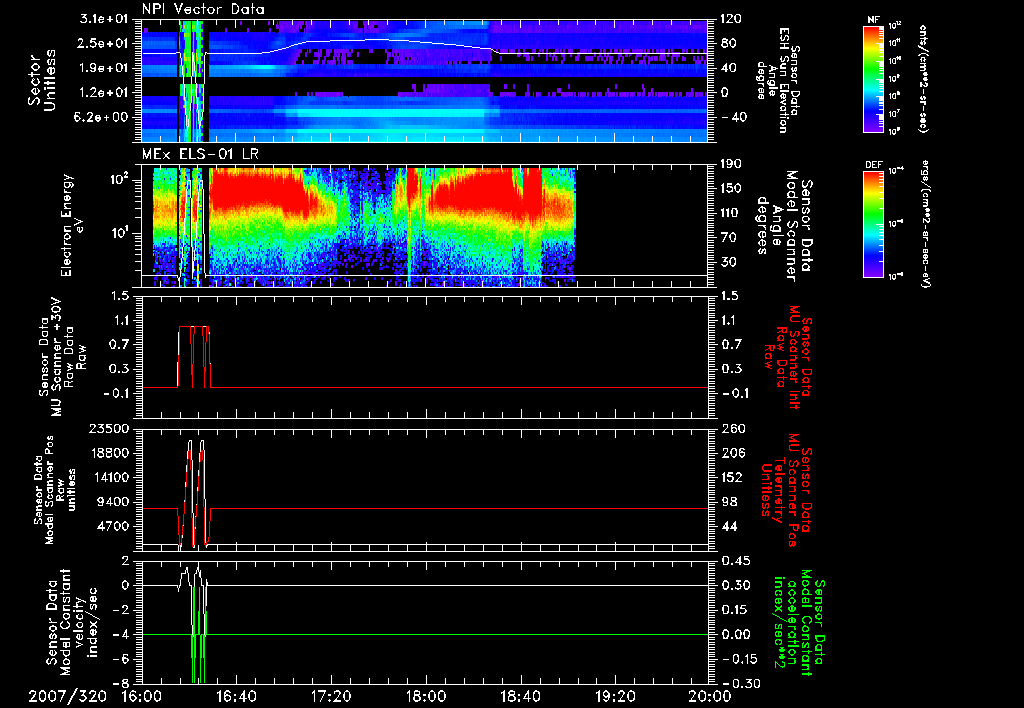Image resolution: width=1024 pixels, height=708 pixels.
Task: Click inside the ELS electron energy spectrogram
Action: click(x=424, y=226)
